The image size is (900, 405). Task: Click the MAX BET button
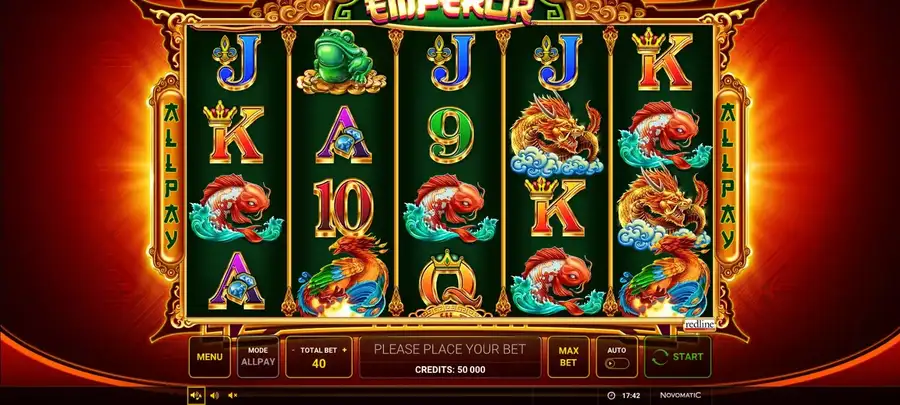[x=568, y=357]
